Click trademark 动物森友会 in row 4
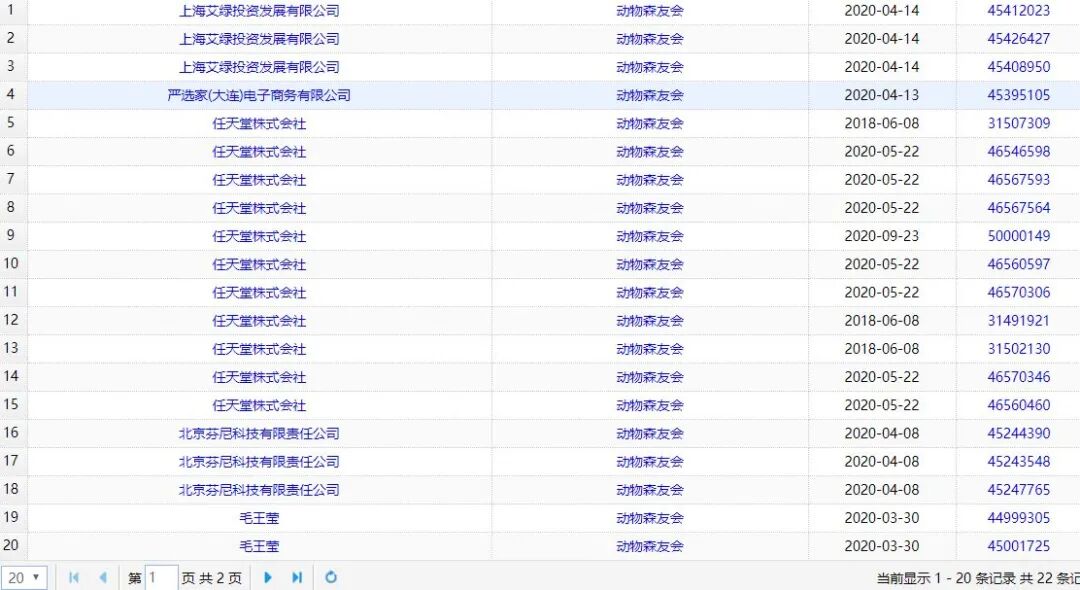This screenshot has width=1080, height=590. tap(650, 95)
